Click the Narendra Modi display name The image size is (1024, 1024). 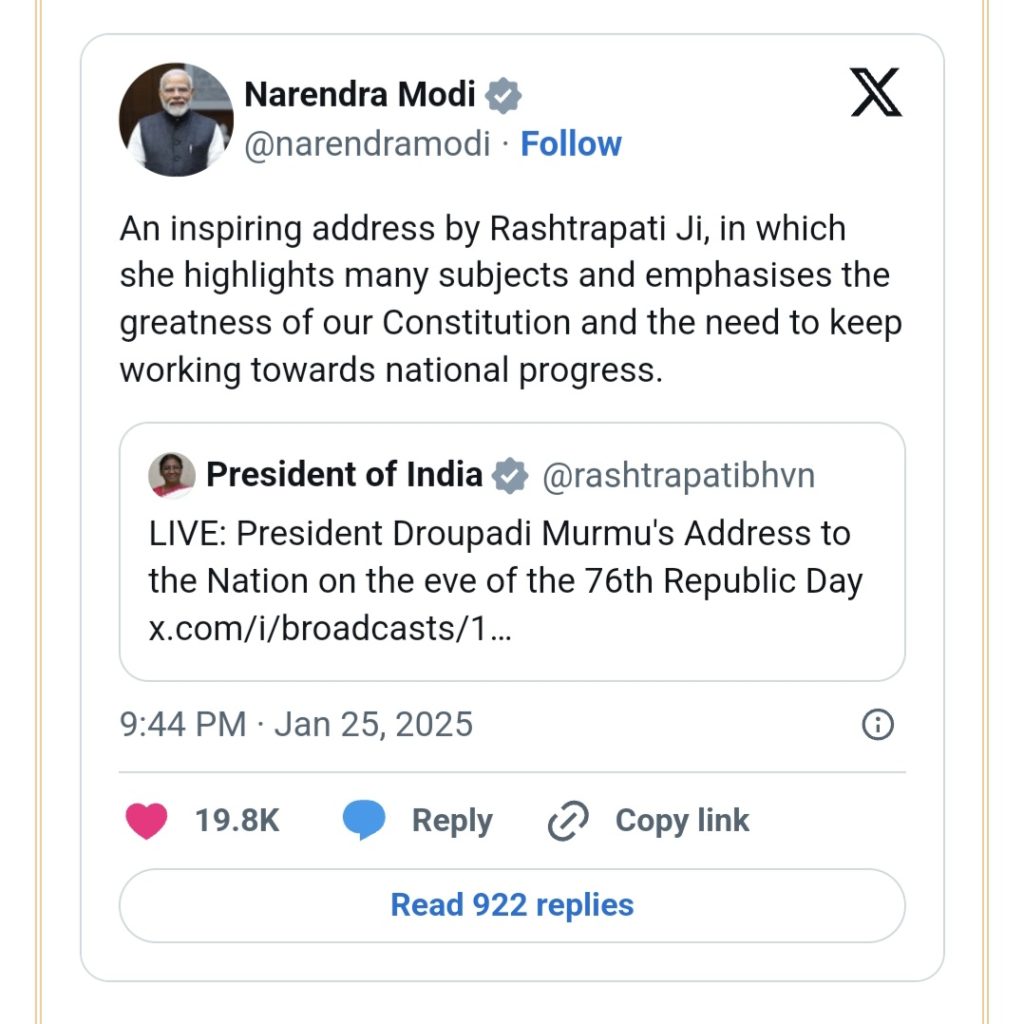tap(360, 95)
